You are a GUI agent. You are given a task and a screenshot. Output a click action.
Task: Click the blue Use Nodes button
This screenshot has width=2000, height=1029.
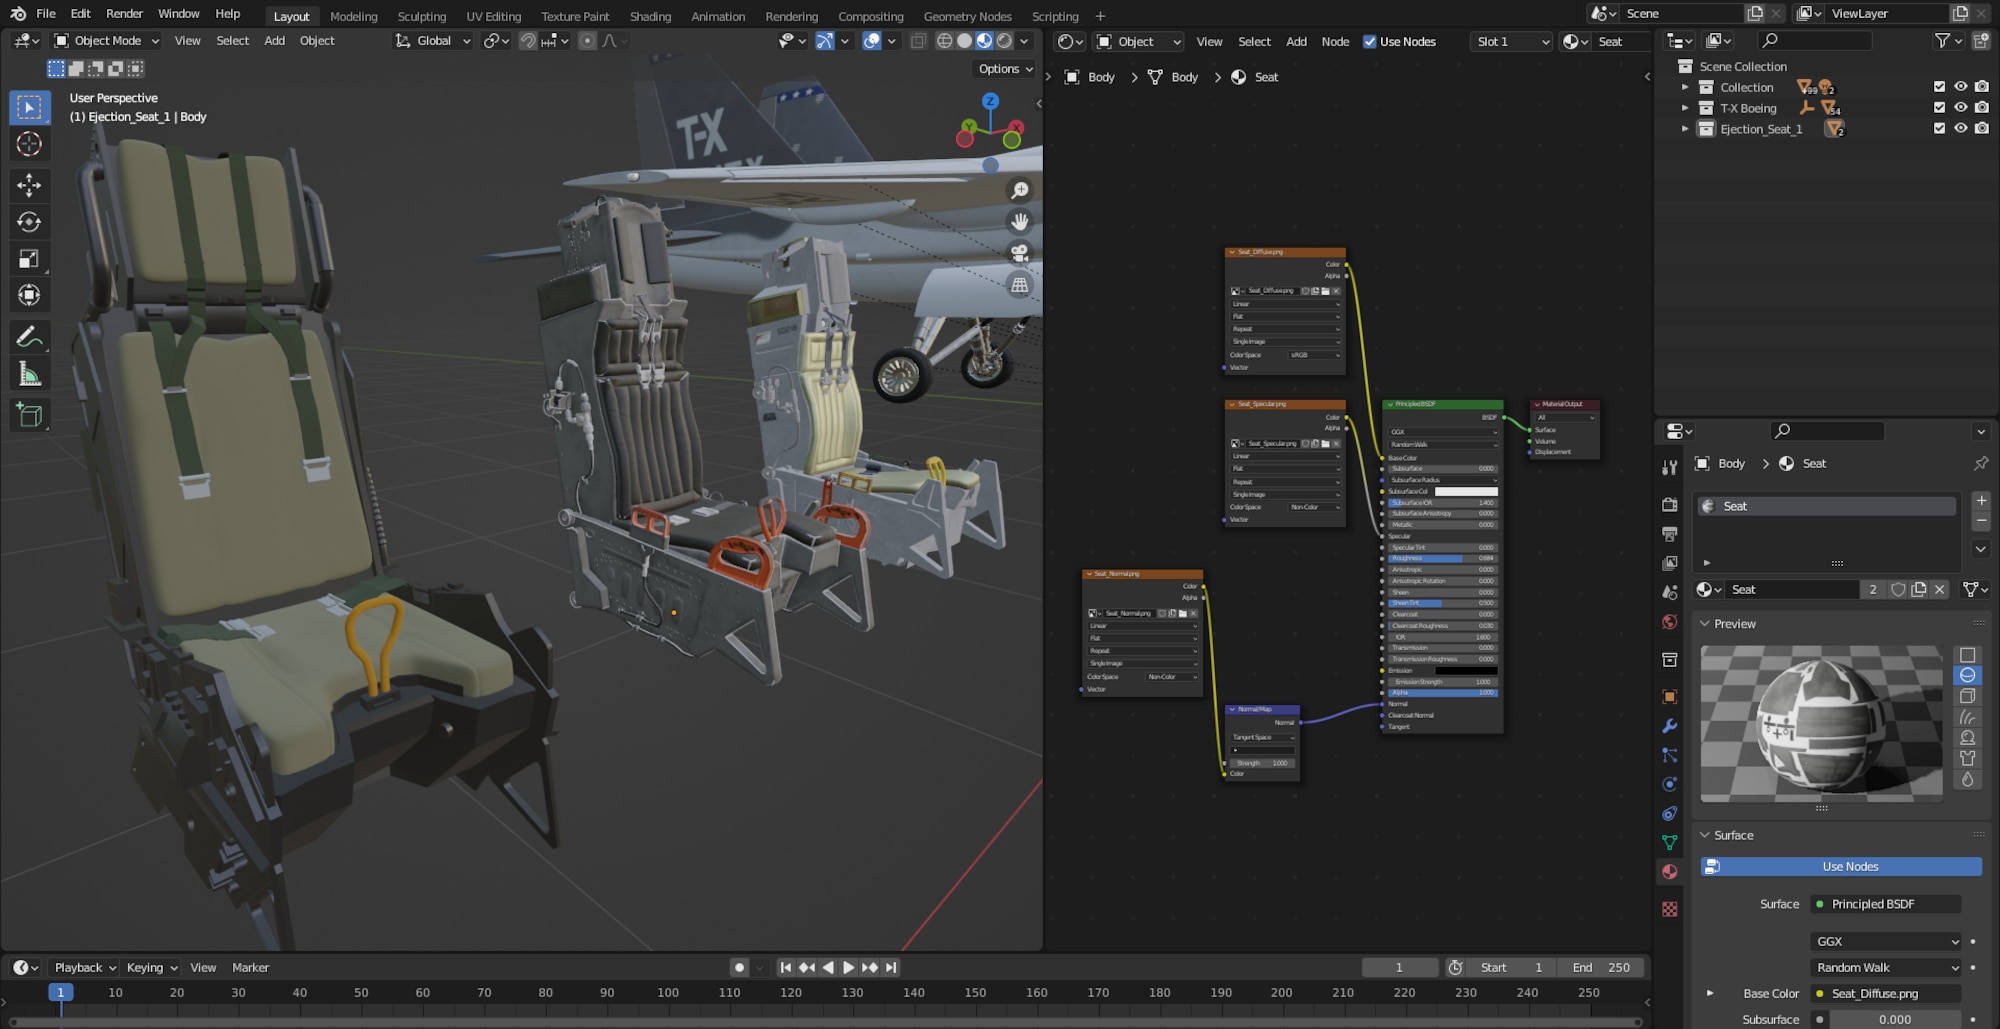(1849, 867)
